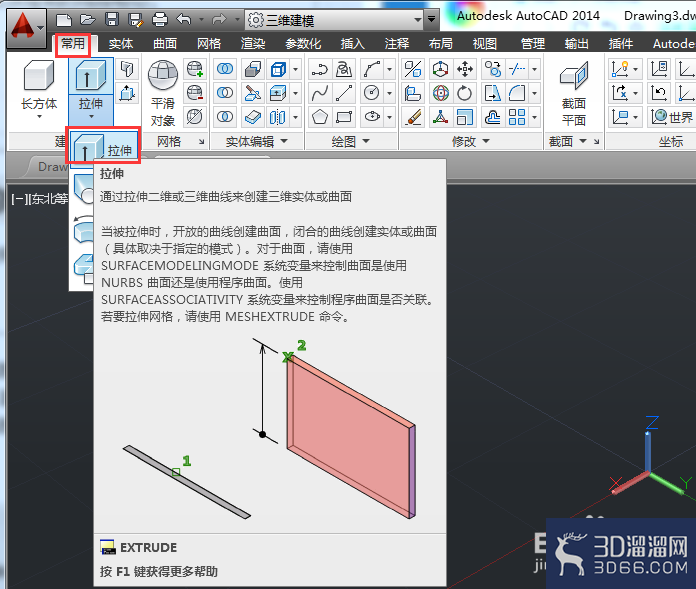Image resolution: width=696 pixels, height=589 pixels.
Task: Select the Slice solid tool icon
Action: click(x=253, y=93)
